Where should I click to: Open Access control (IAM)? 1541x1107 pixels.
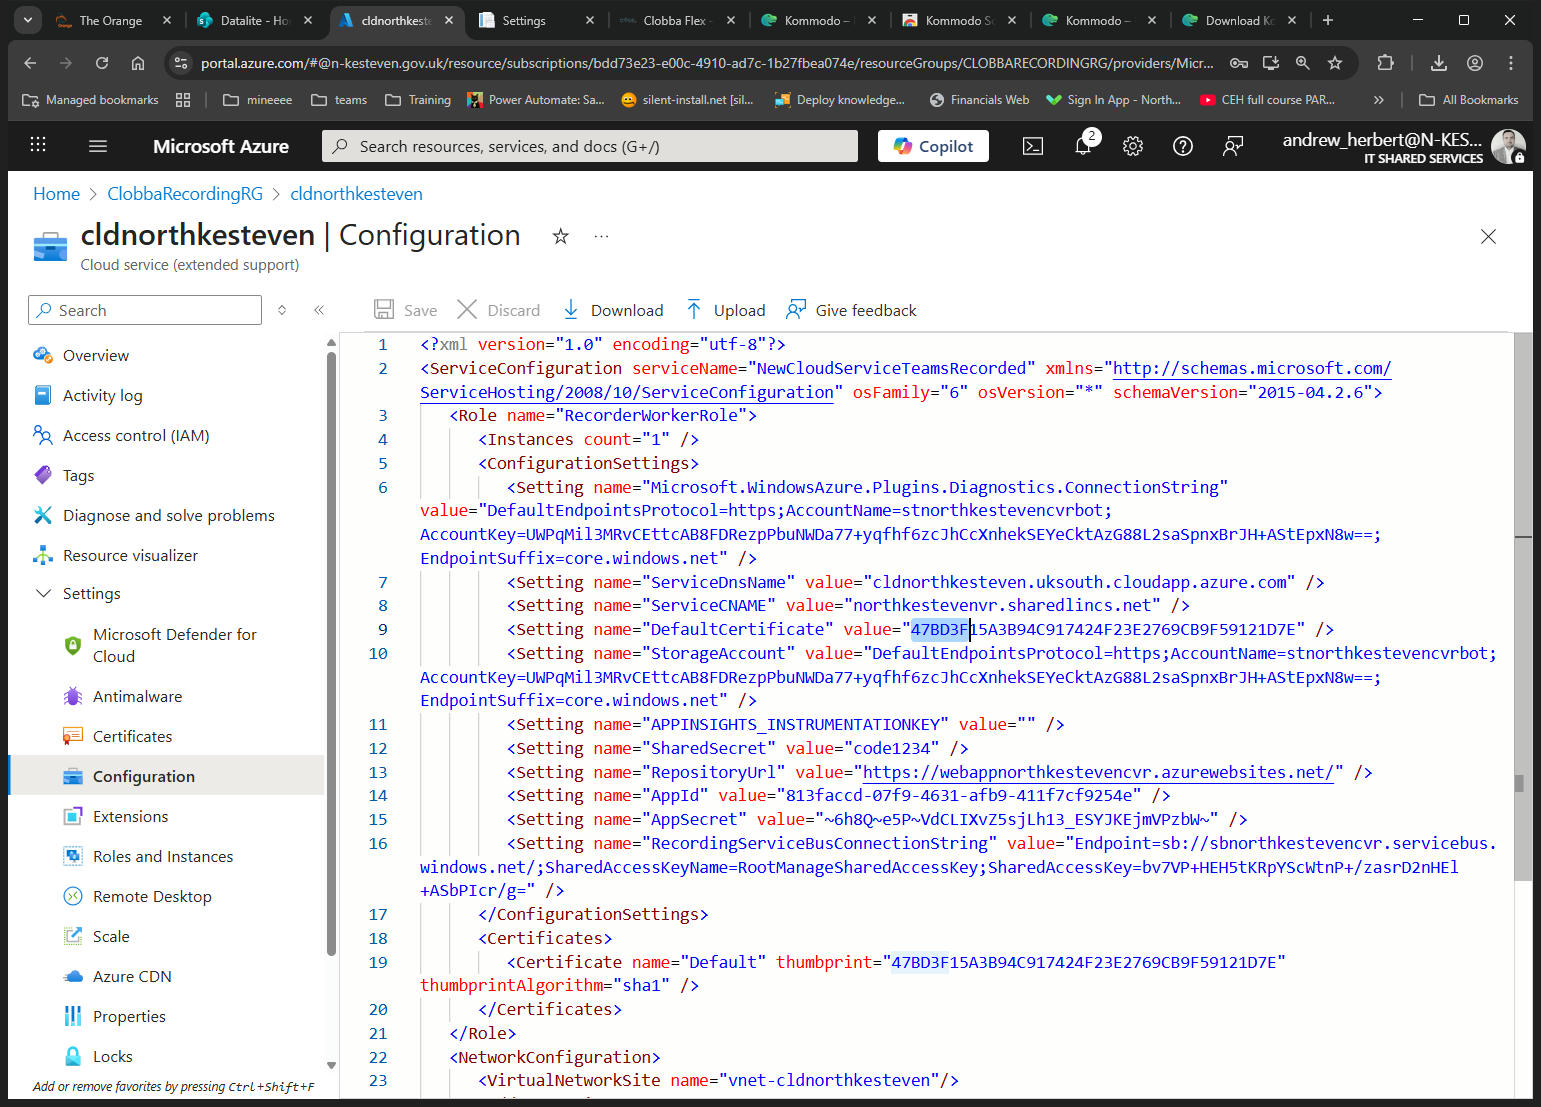pos(136,435)
